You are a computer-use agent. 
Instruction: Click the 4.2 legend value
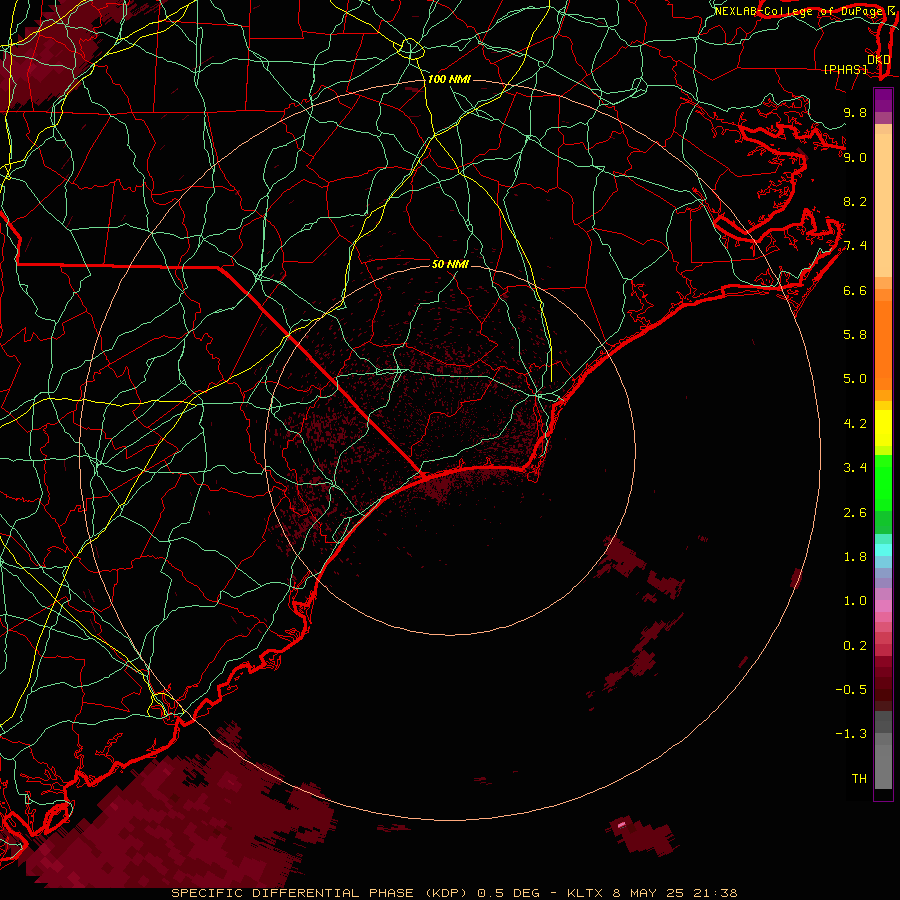855,424
